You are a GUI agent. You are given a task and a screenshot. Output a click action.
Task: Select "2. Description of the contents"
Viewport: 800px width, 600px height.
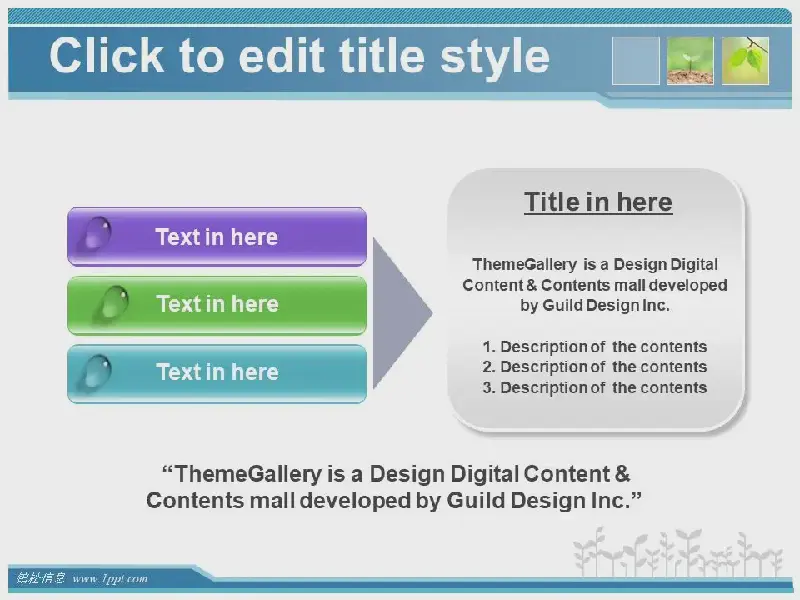pyautogui.click(x=594, y=367)
